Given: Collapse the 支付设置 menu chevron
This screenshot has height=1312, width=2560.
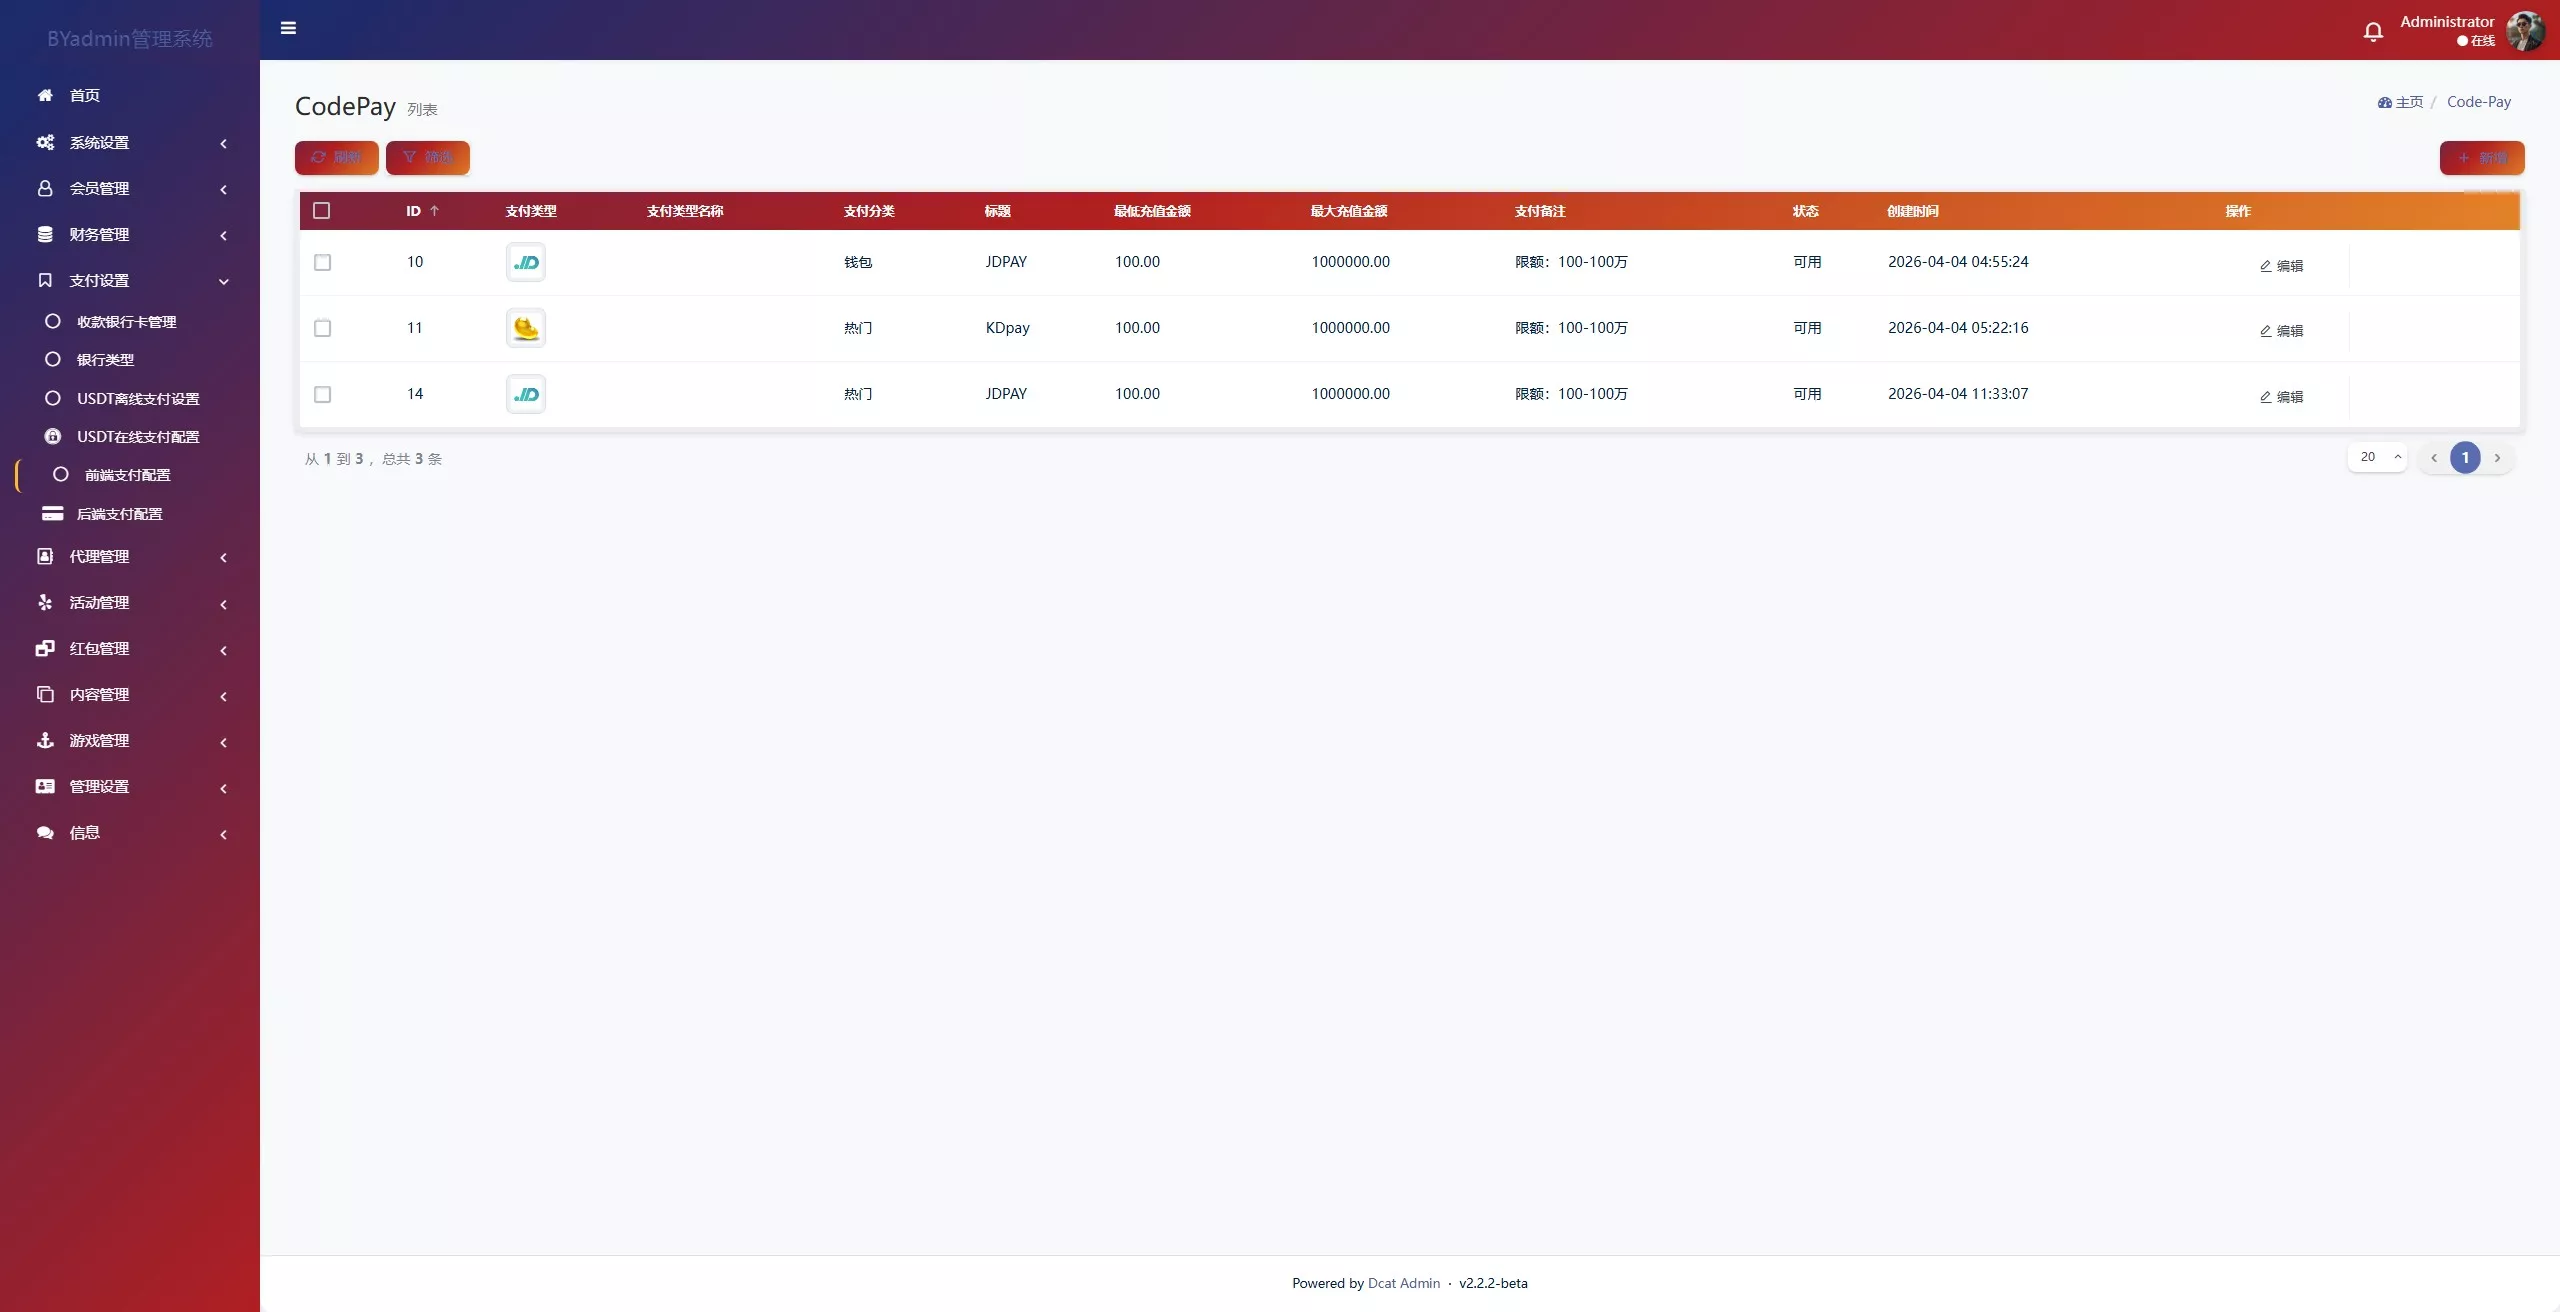Looking at the screenshot, I should (224, 281).
